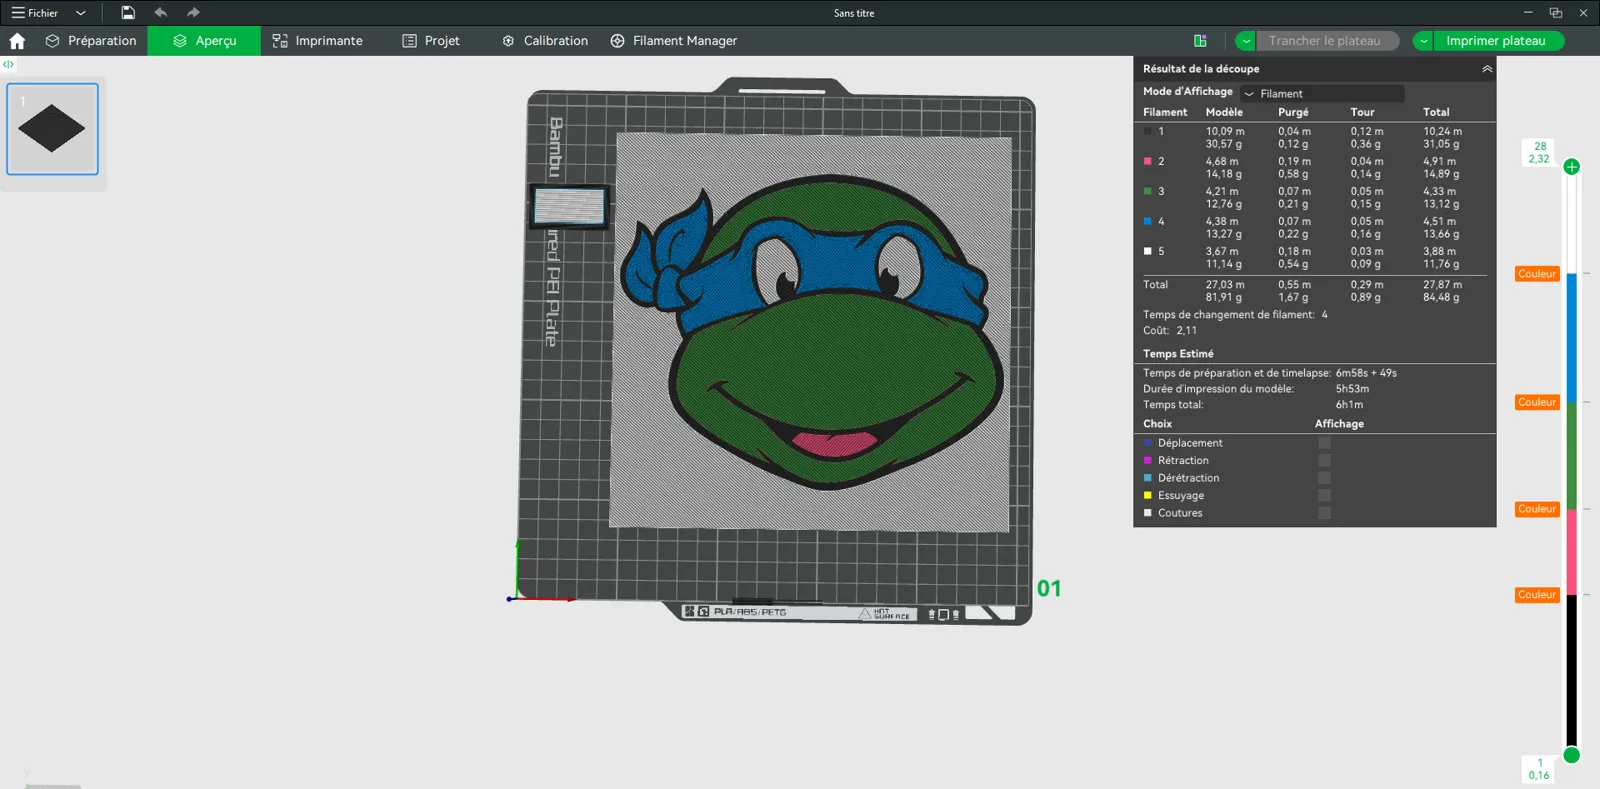This screenshot has width=1600, height=789.
Task: Click Trancher le plateau button
Action: [x=1326, y=41]
